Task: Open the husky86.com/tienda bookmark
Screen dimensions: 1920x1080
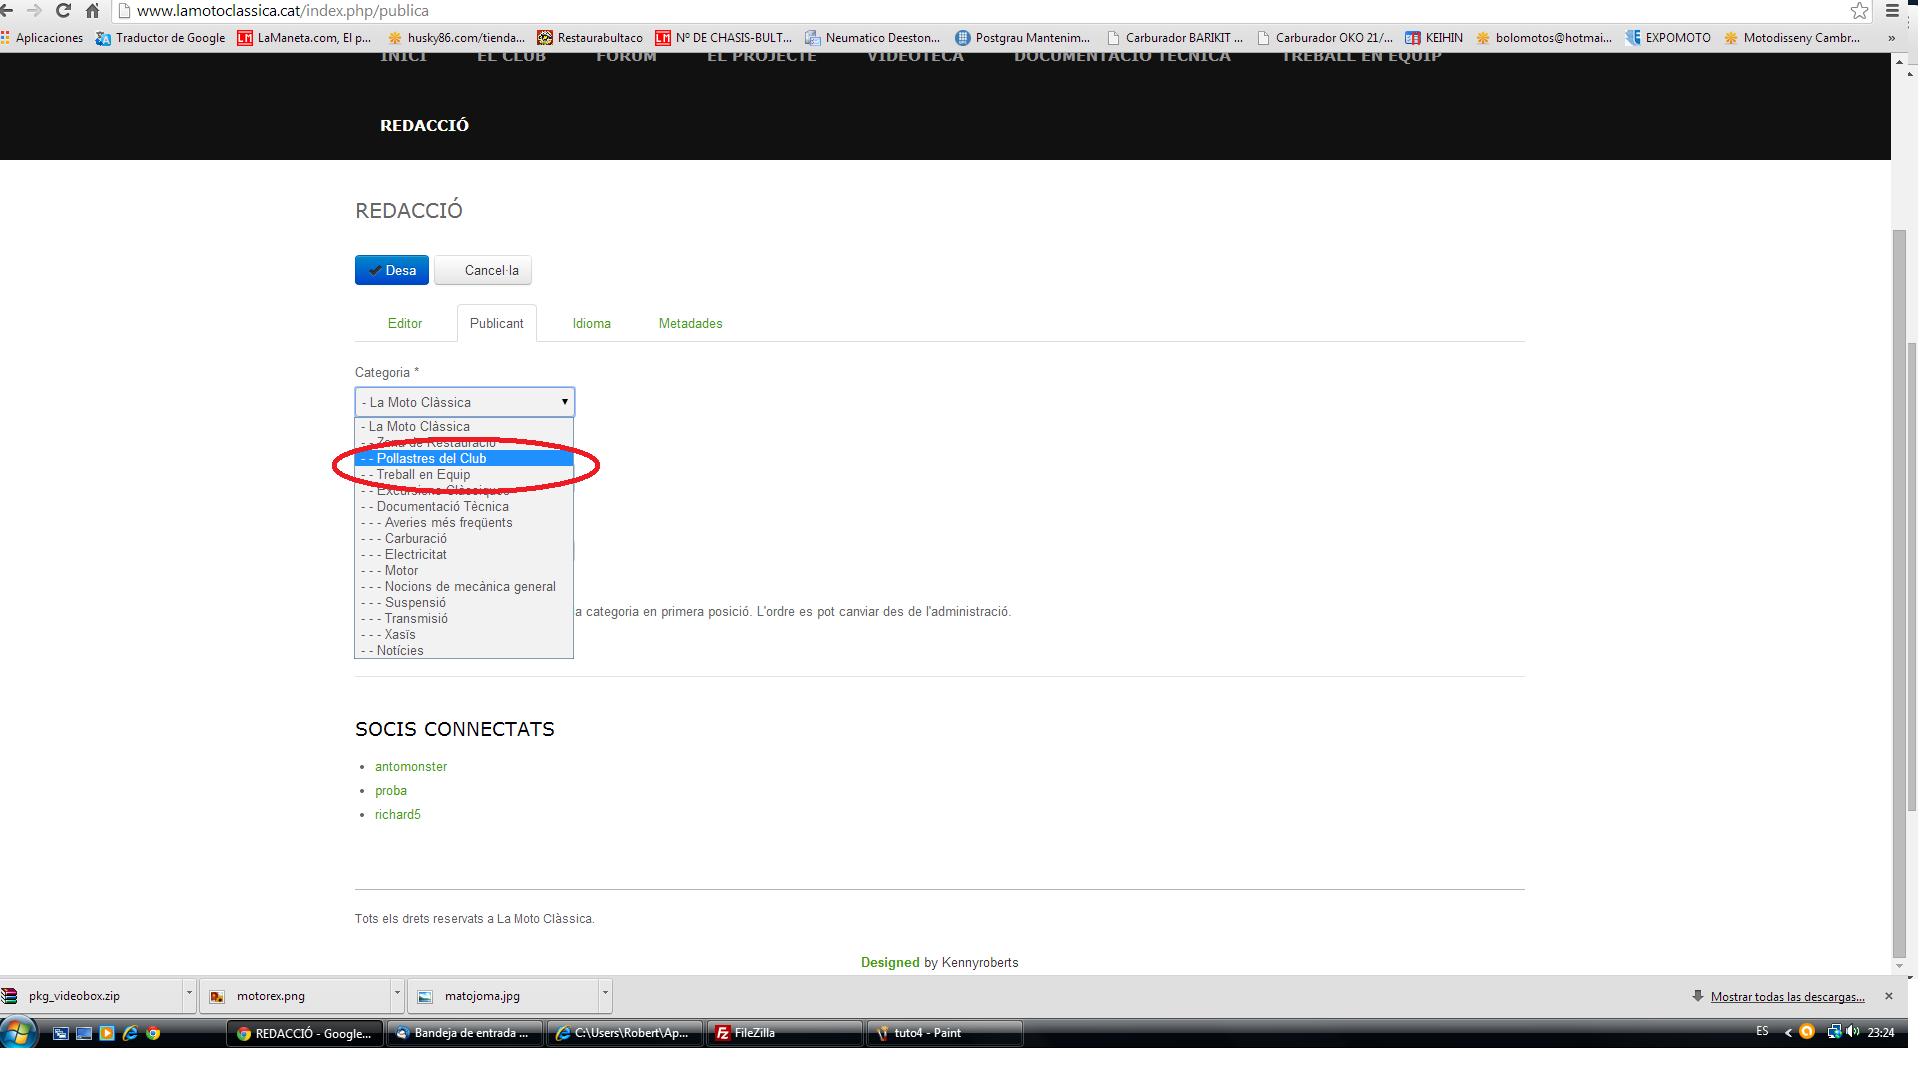Action: tap(456, 38)
